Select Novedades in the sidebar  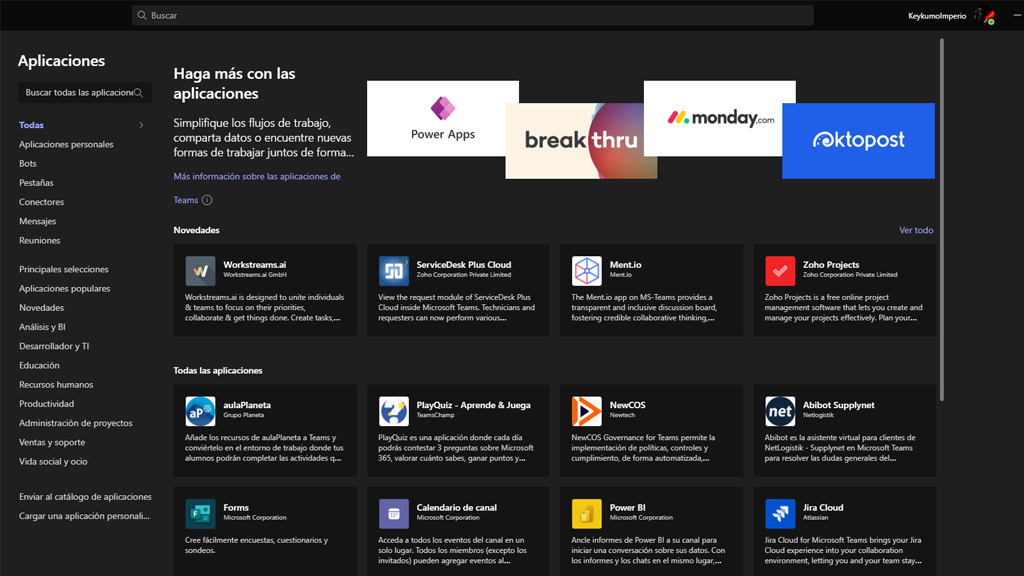click(x=41, y=308)
